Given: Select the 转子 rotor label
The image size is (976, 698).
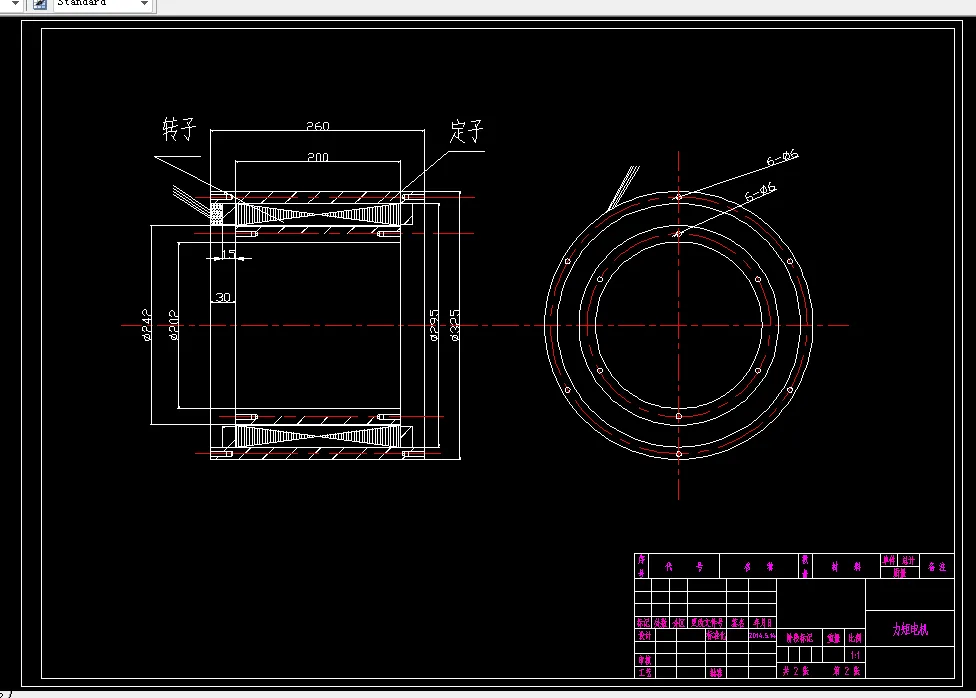Looking at the screenshot, I should (x=179, y=129).
